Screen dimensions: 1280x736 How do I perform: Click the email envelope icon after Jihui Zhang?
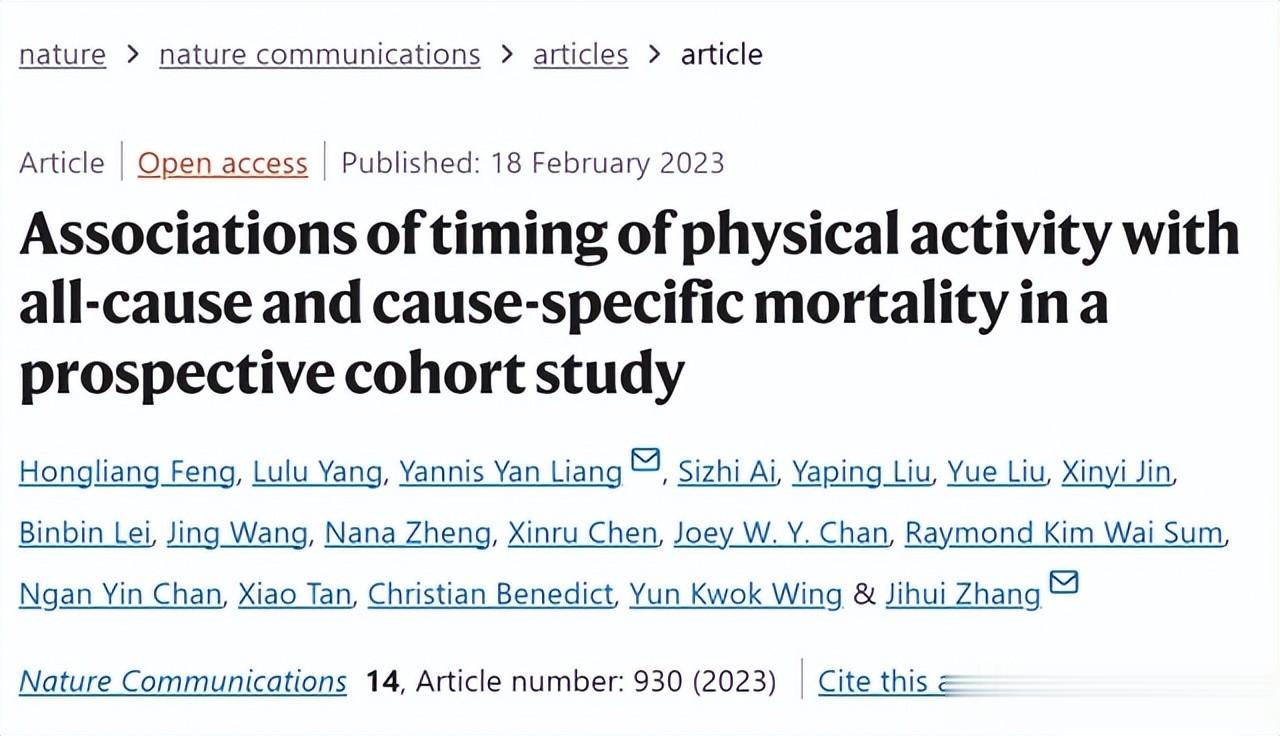[x=1064, y=583]
